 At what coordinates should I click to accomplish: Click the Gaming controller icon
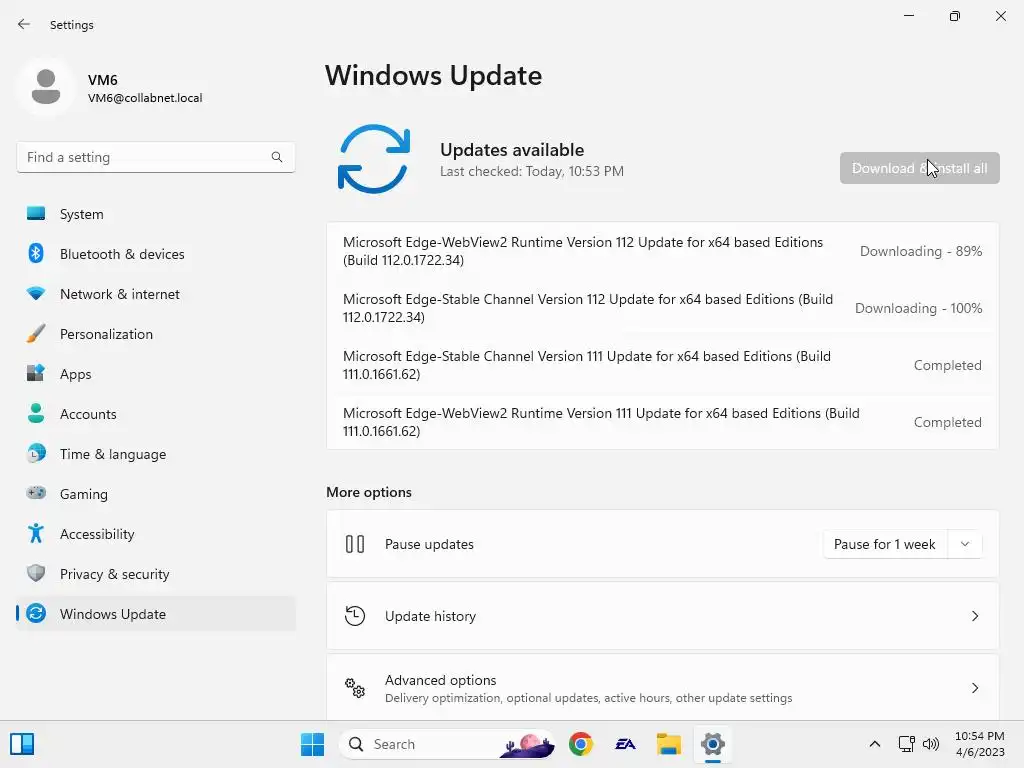36,493
